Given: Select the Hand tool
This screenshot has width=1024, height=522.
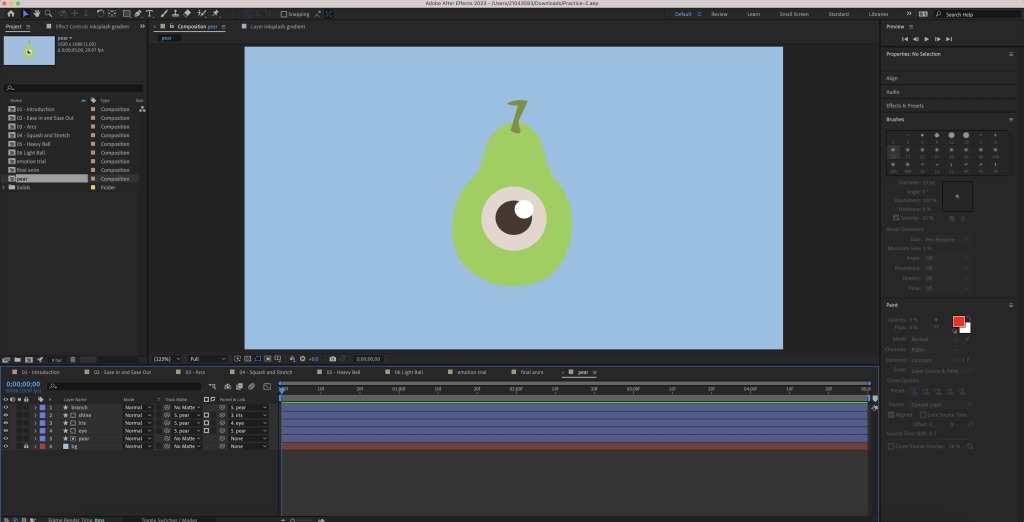Looking at the screenshot, I should [37, 14].
